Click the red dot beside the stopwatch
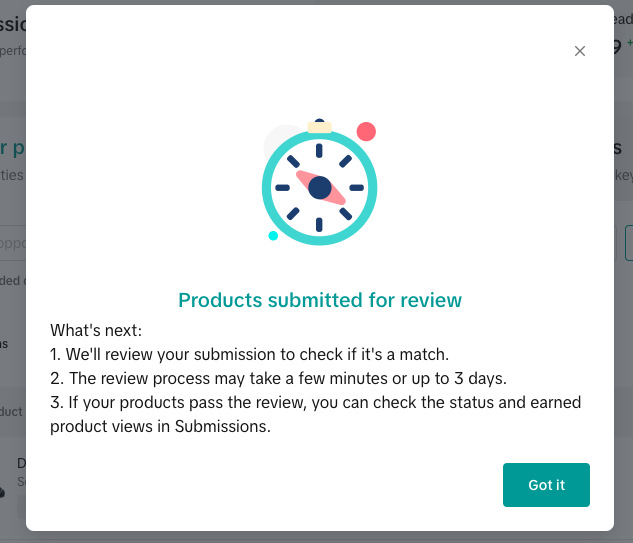Image resolution: width=633 pixels, height=543 pixels. [366, 131]
